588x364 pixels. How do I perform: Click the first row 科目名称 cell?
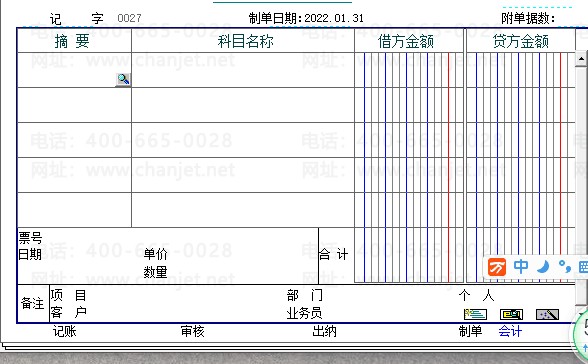point(243,70)
